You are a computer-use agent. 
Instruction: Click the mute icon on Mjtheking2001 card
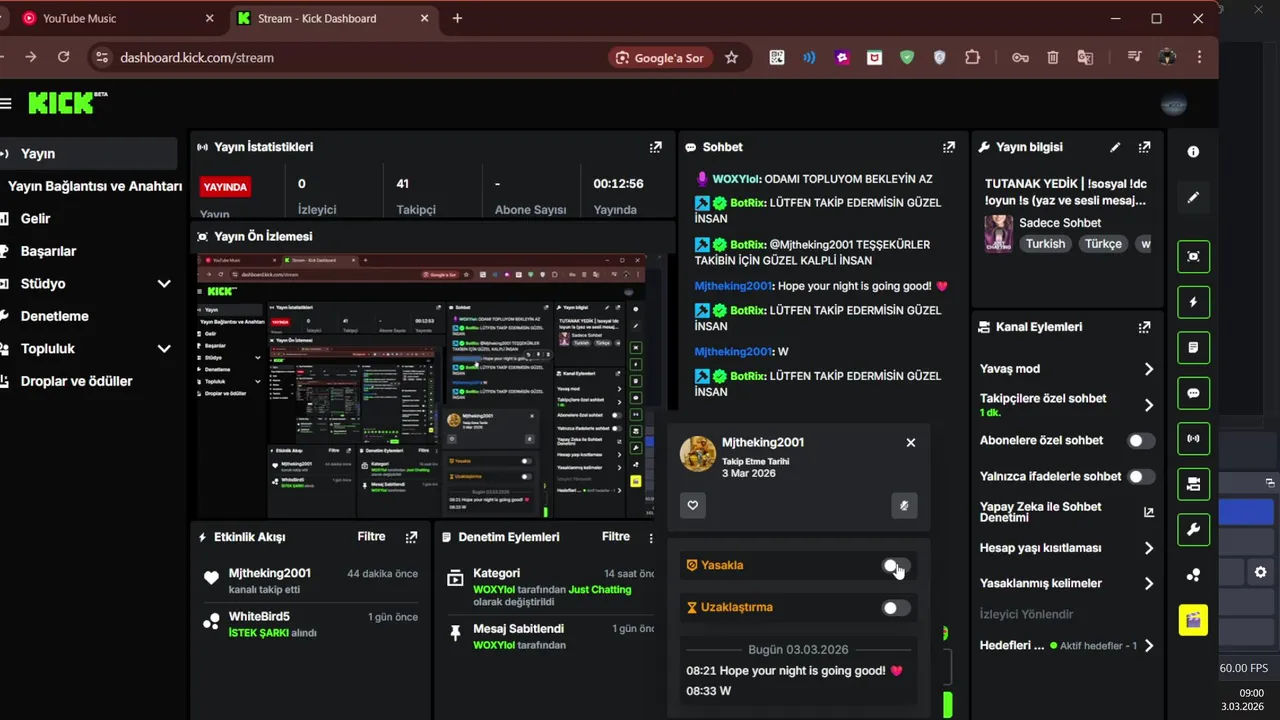pos(904,506)
